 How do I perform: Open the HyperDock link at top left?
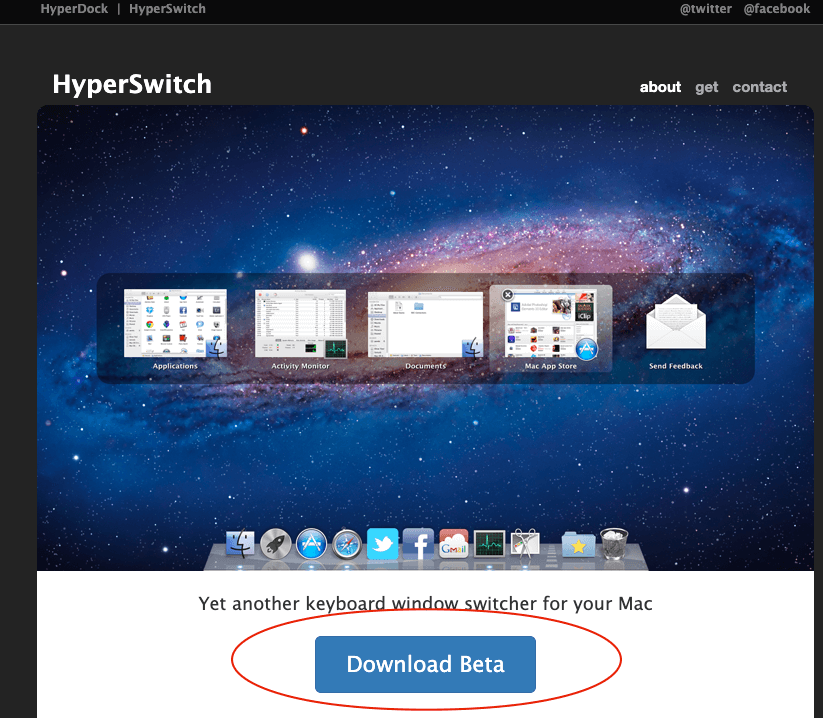(x=74, y=9)
